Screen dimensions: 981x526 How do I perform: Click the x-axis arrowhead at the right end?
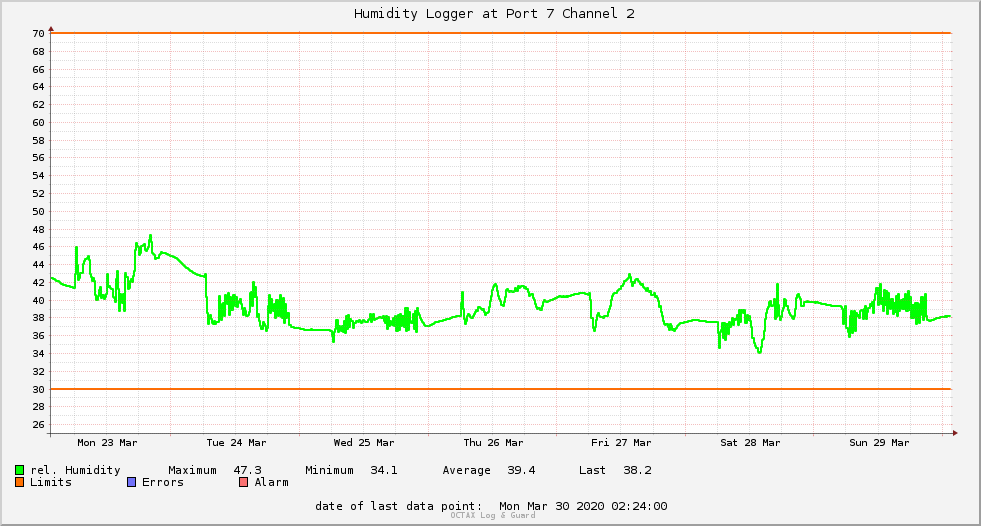point(955,433)
